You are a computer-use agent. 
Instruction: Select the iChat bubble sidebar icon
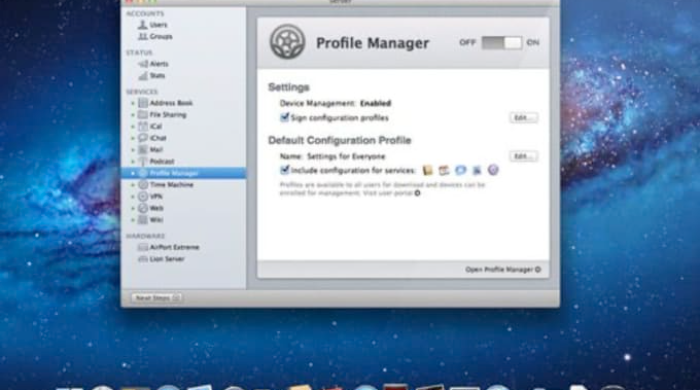(143, 138)
